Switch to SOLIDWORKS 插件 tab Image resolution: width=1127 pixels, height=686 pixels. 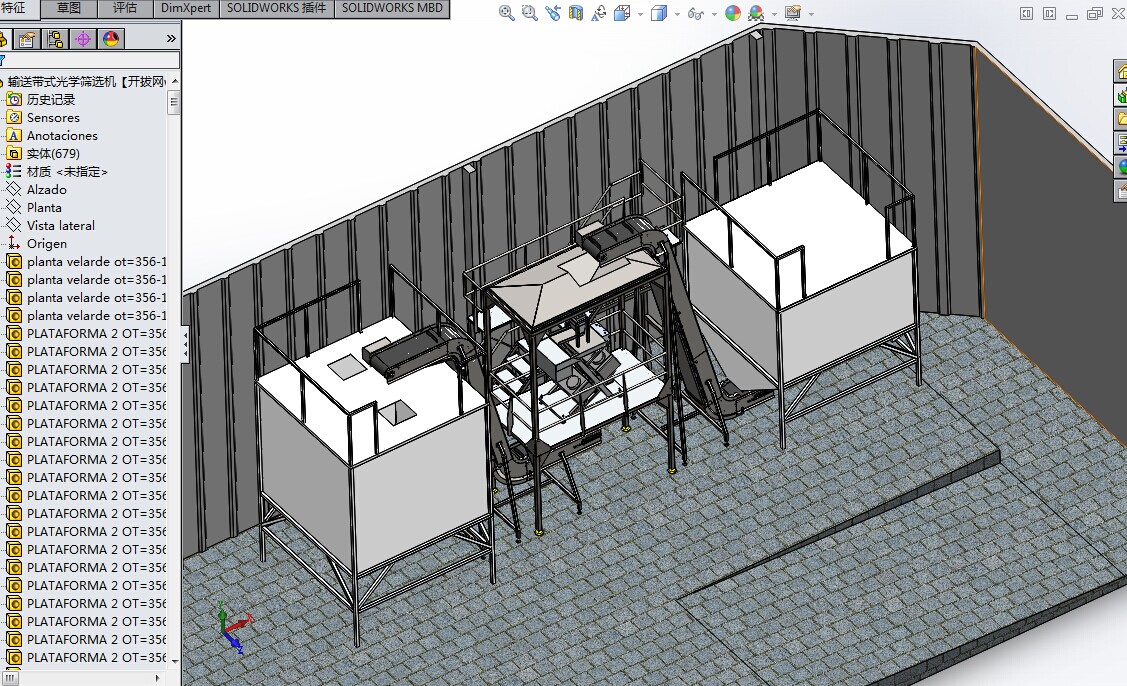click(x=276, y=8)
